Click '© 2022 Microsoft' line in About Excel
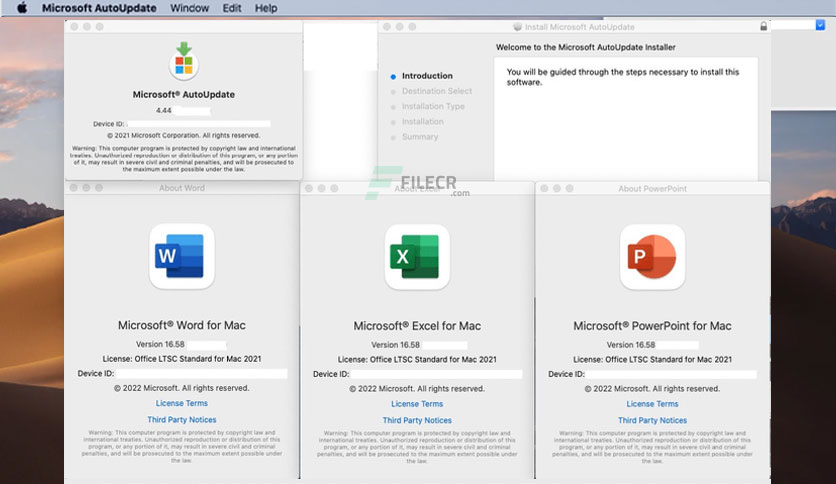Viewport: 836px width, 484px height. [x=417, y=389]
